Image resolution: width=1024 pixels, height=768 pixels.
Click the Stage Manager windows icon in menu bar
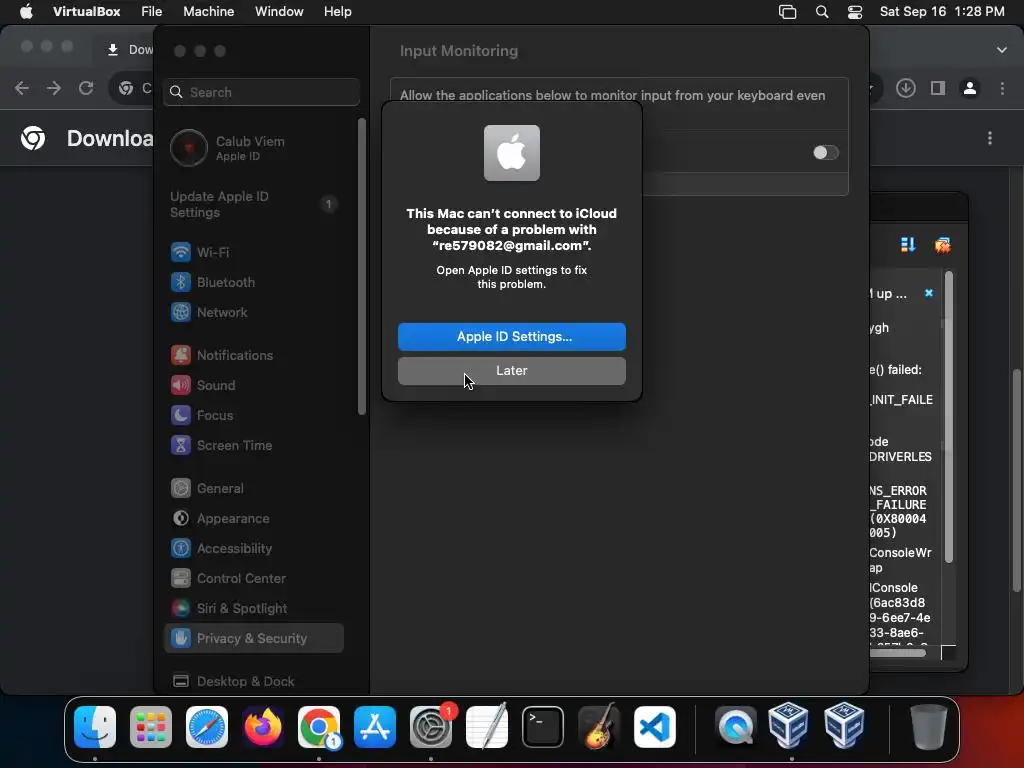(788, 12)
